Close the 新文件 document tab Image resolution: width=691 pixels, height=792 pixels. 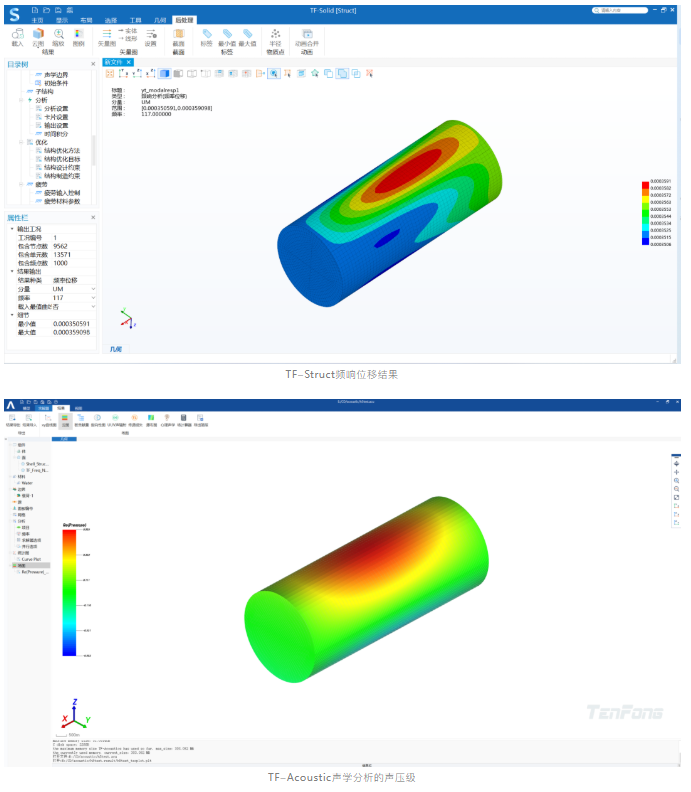(x=129, y=62)
